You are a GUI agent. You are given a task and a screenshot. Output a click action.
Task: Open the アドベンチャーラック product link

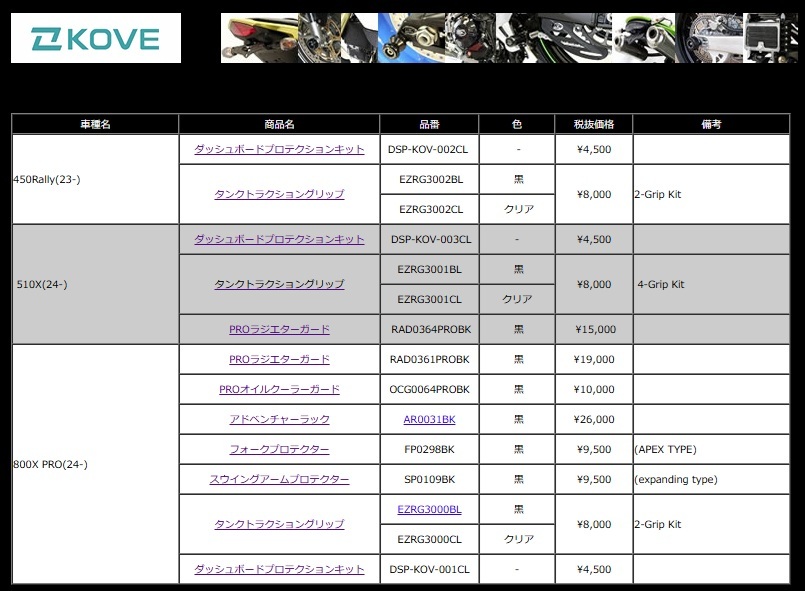coord(279,419)
